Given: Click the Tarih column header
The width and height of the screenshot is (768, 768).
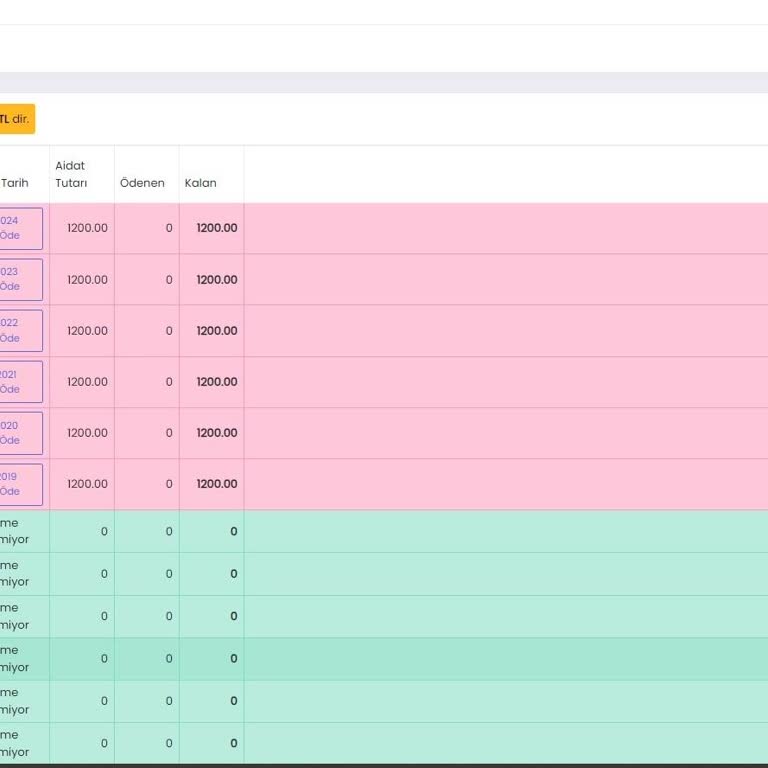Looking at the screenshot, I should click(15, 183).
